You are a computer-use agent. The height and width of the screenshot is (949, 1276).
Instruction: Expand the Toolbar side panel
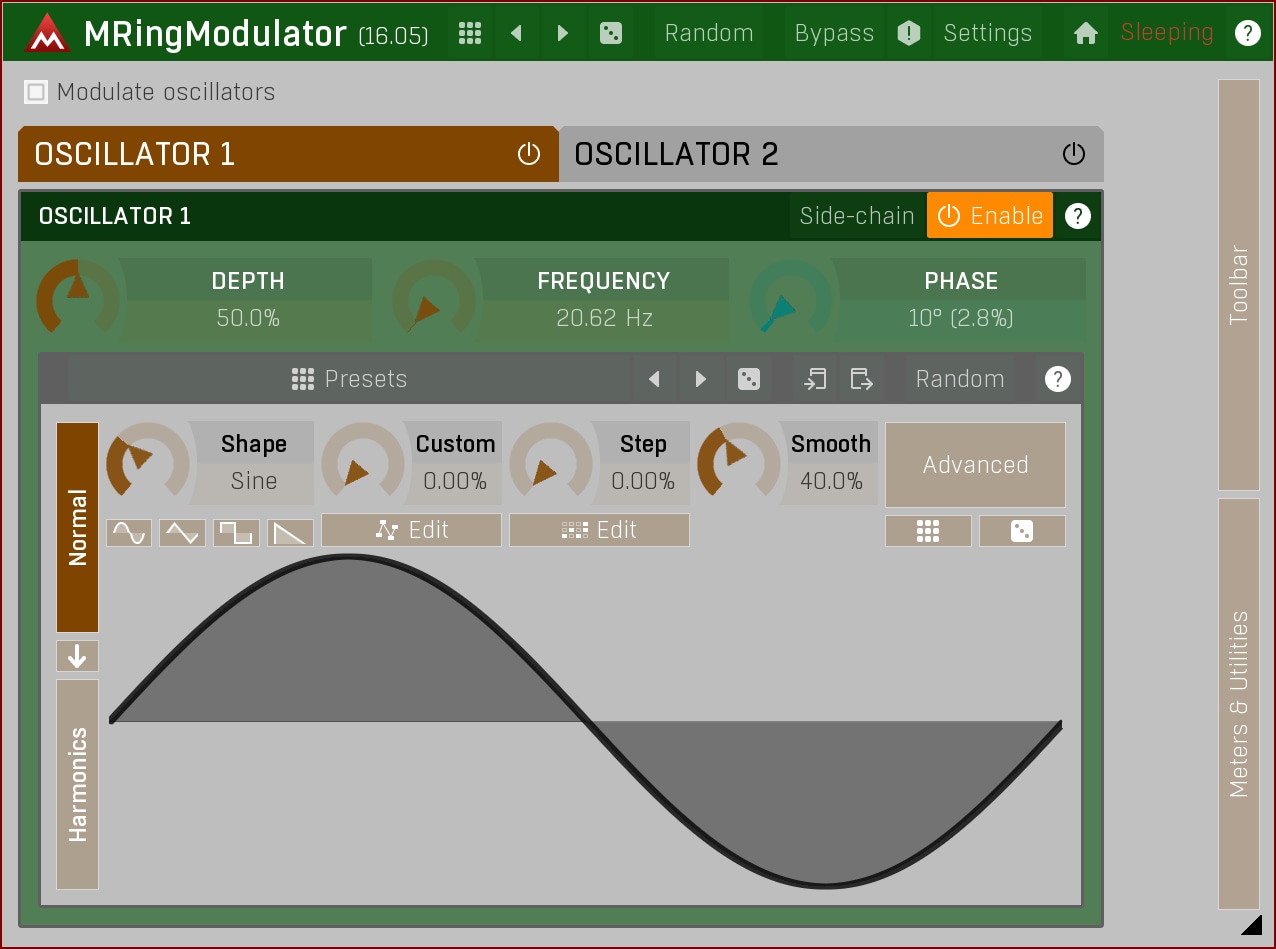1239,285
